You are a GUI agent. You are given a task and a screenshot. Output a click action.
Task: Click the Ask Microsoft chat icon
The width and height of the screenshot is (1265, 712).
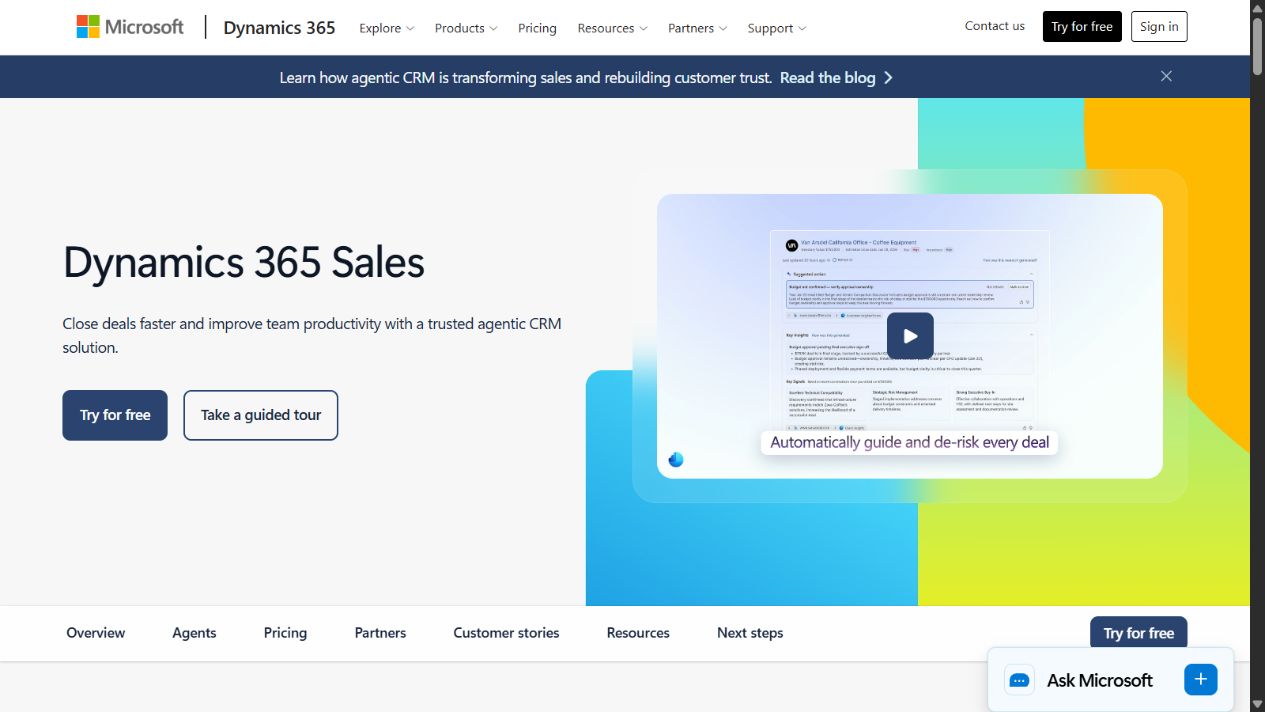pyautogui.click(x=1019, y=680)
